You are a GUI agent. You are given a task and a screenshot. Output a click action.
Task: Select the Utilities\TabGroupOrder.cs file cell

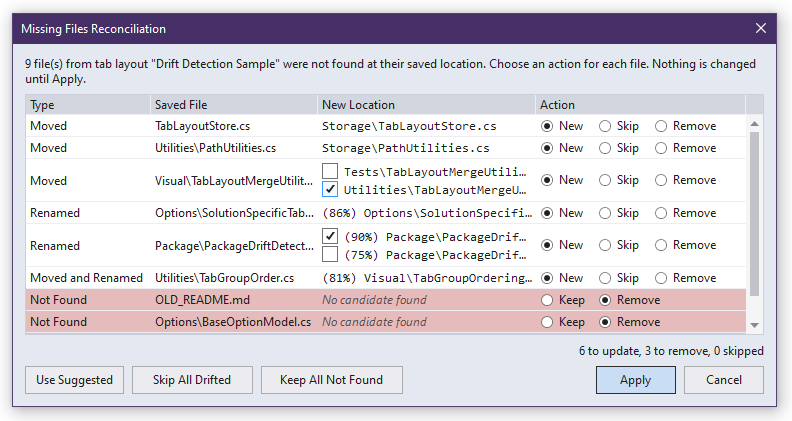(224, 278)
